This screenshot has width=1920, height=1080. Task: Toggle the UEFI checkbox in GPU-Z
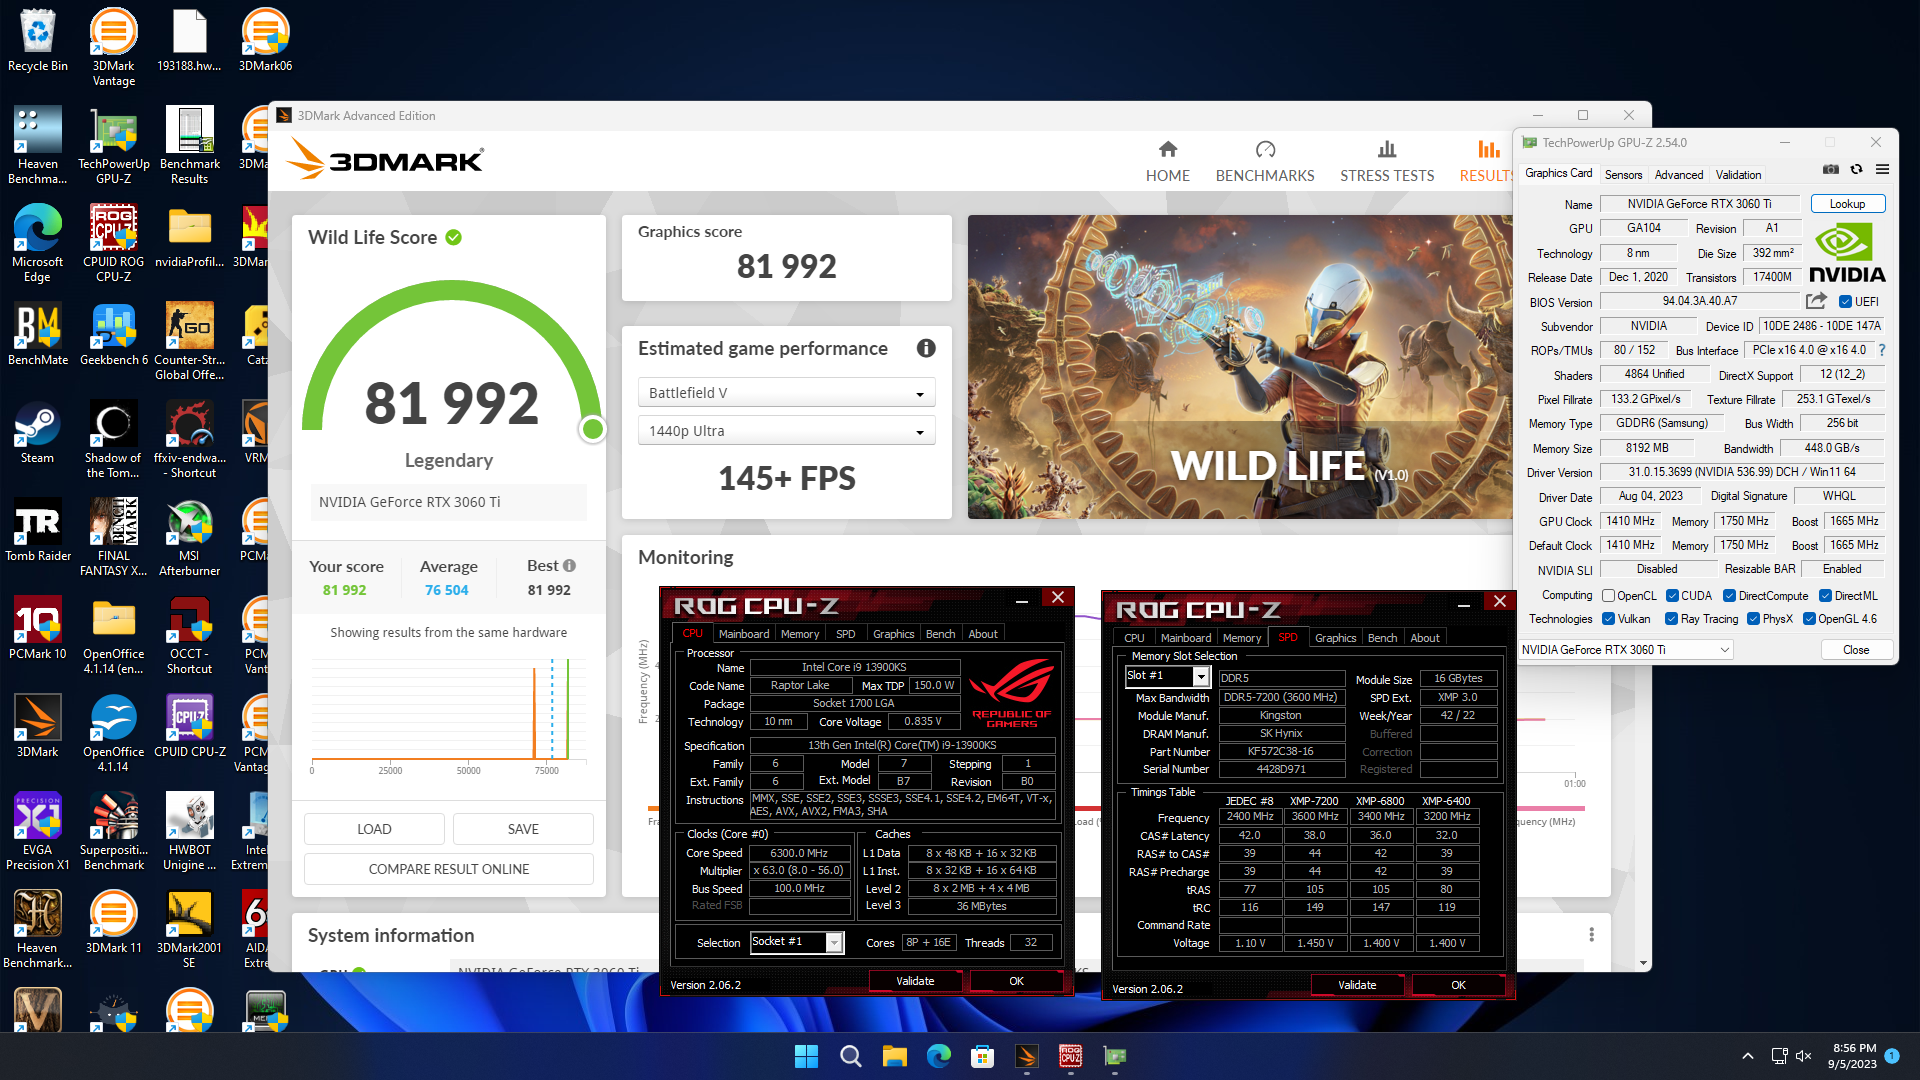[1845, 302]
